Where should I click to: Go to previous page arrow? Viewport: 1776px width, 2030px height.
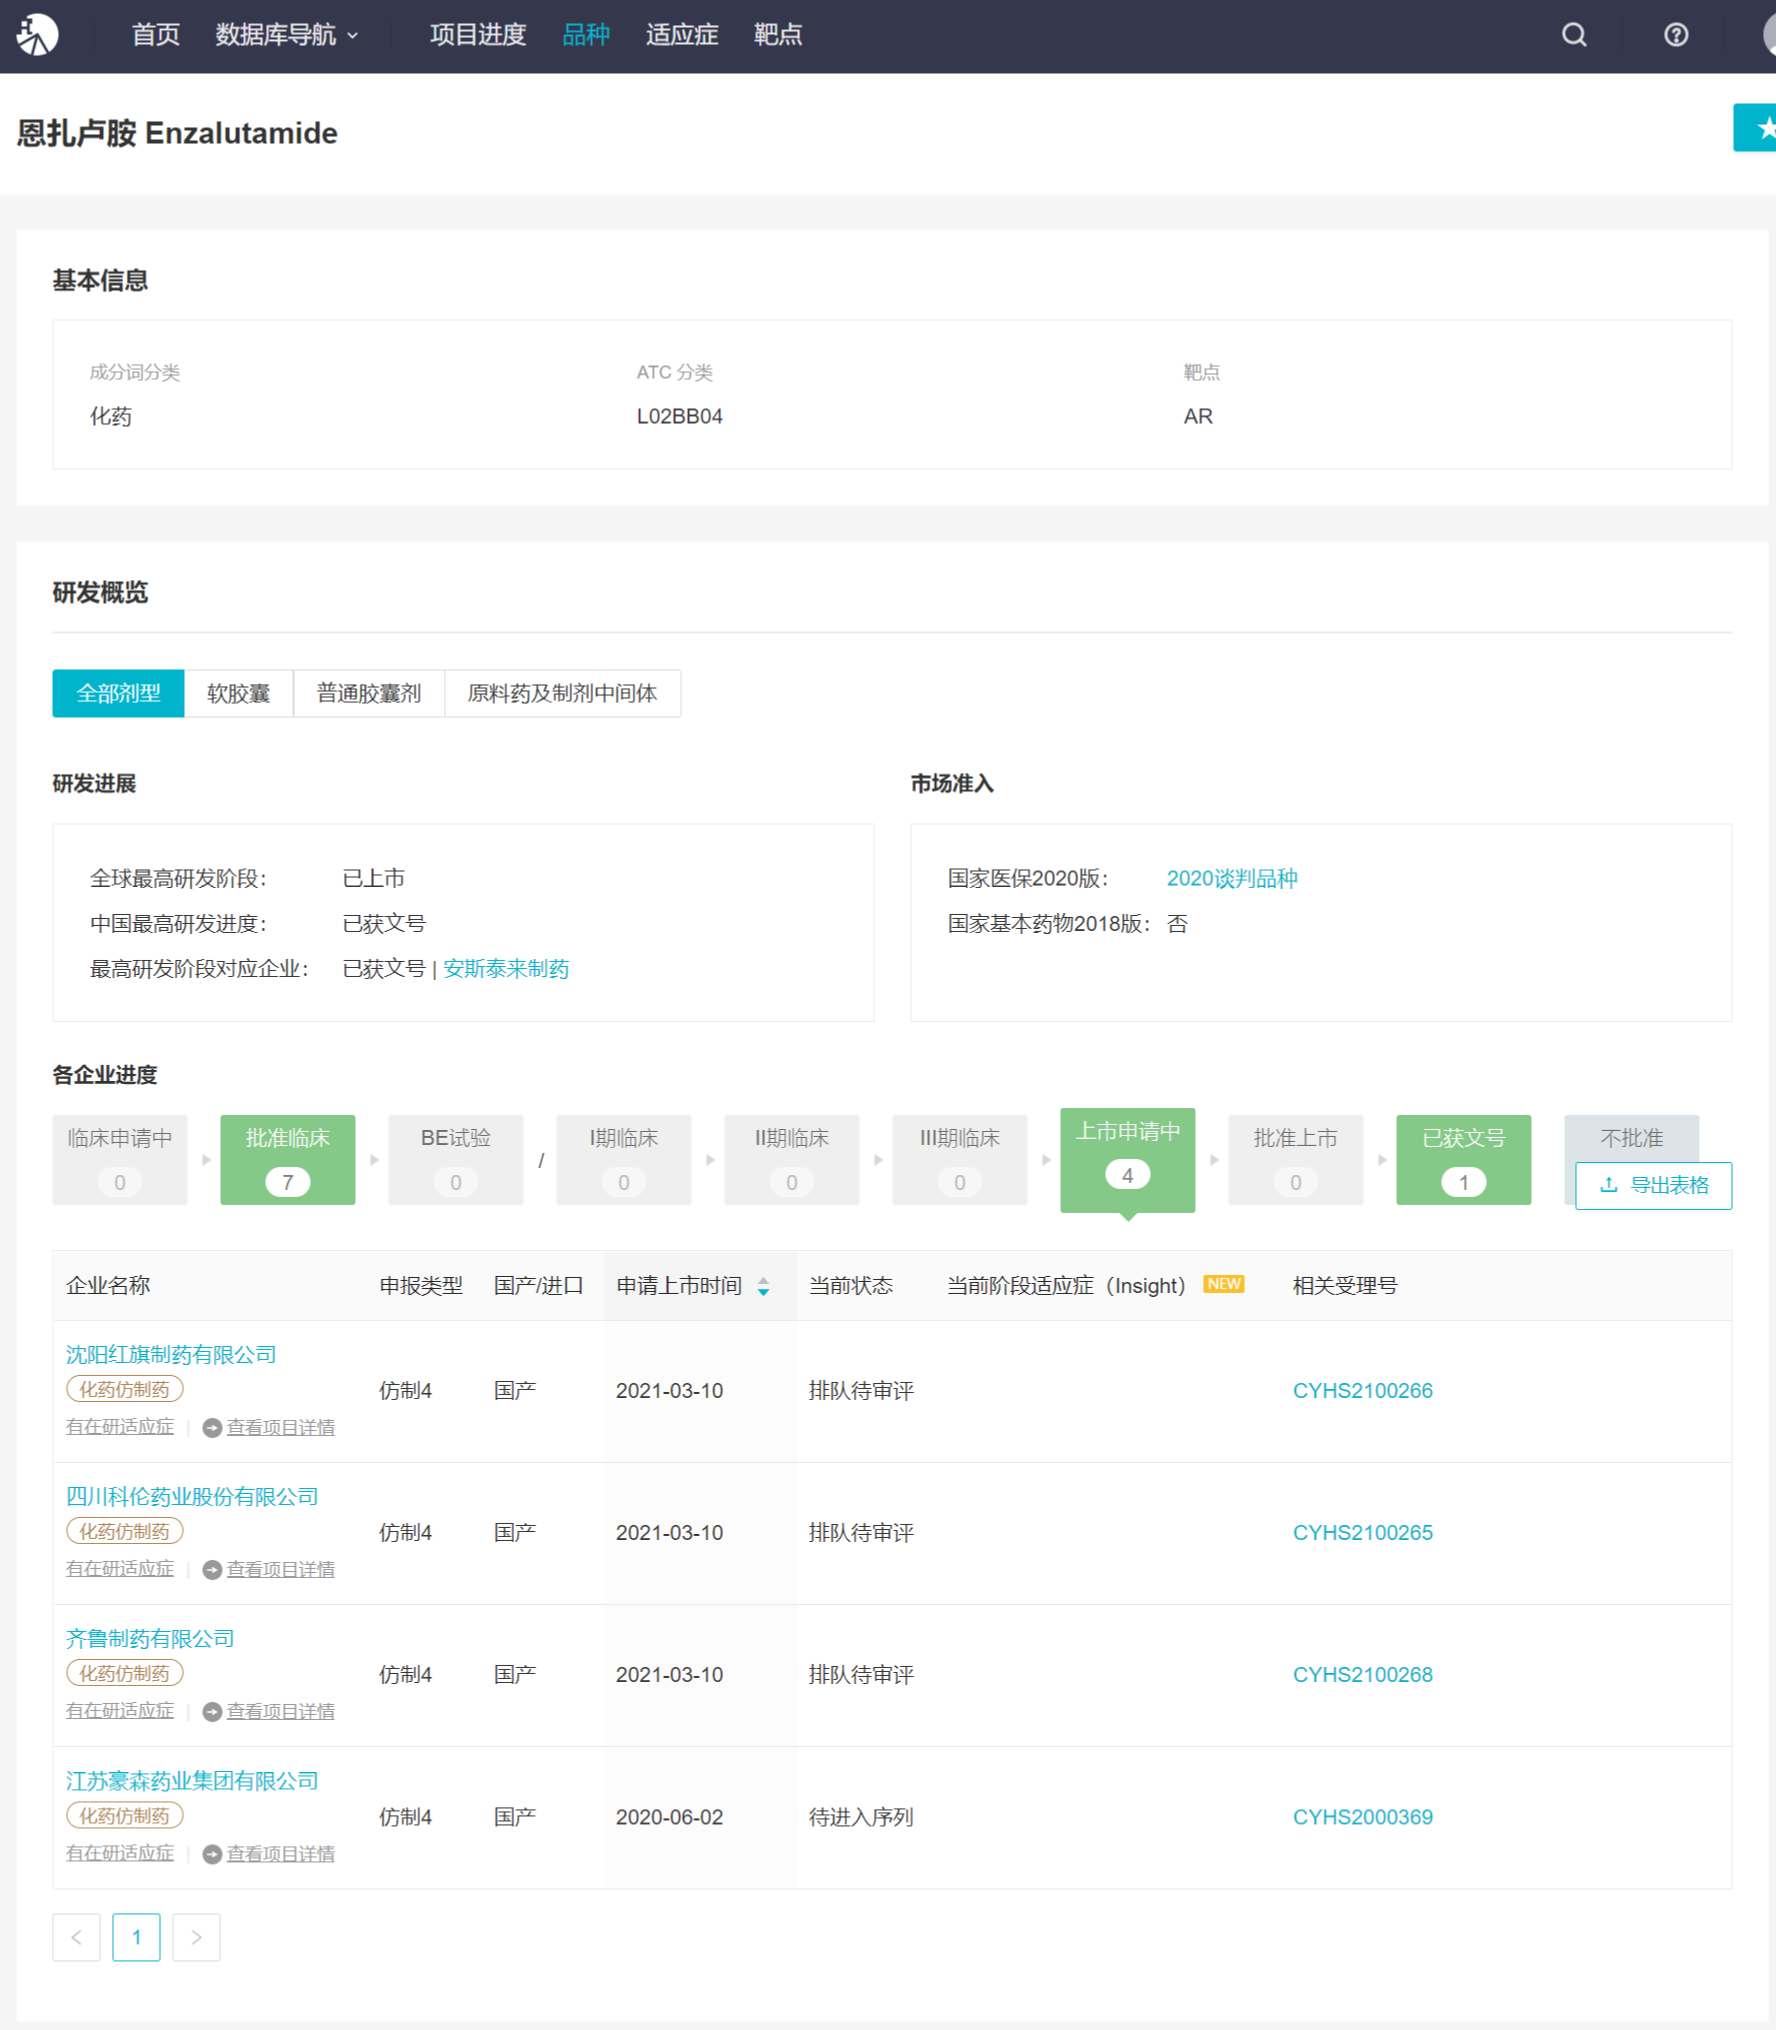(x=77, y=1938)
